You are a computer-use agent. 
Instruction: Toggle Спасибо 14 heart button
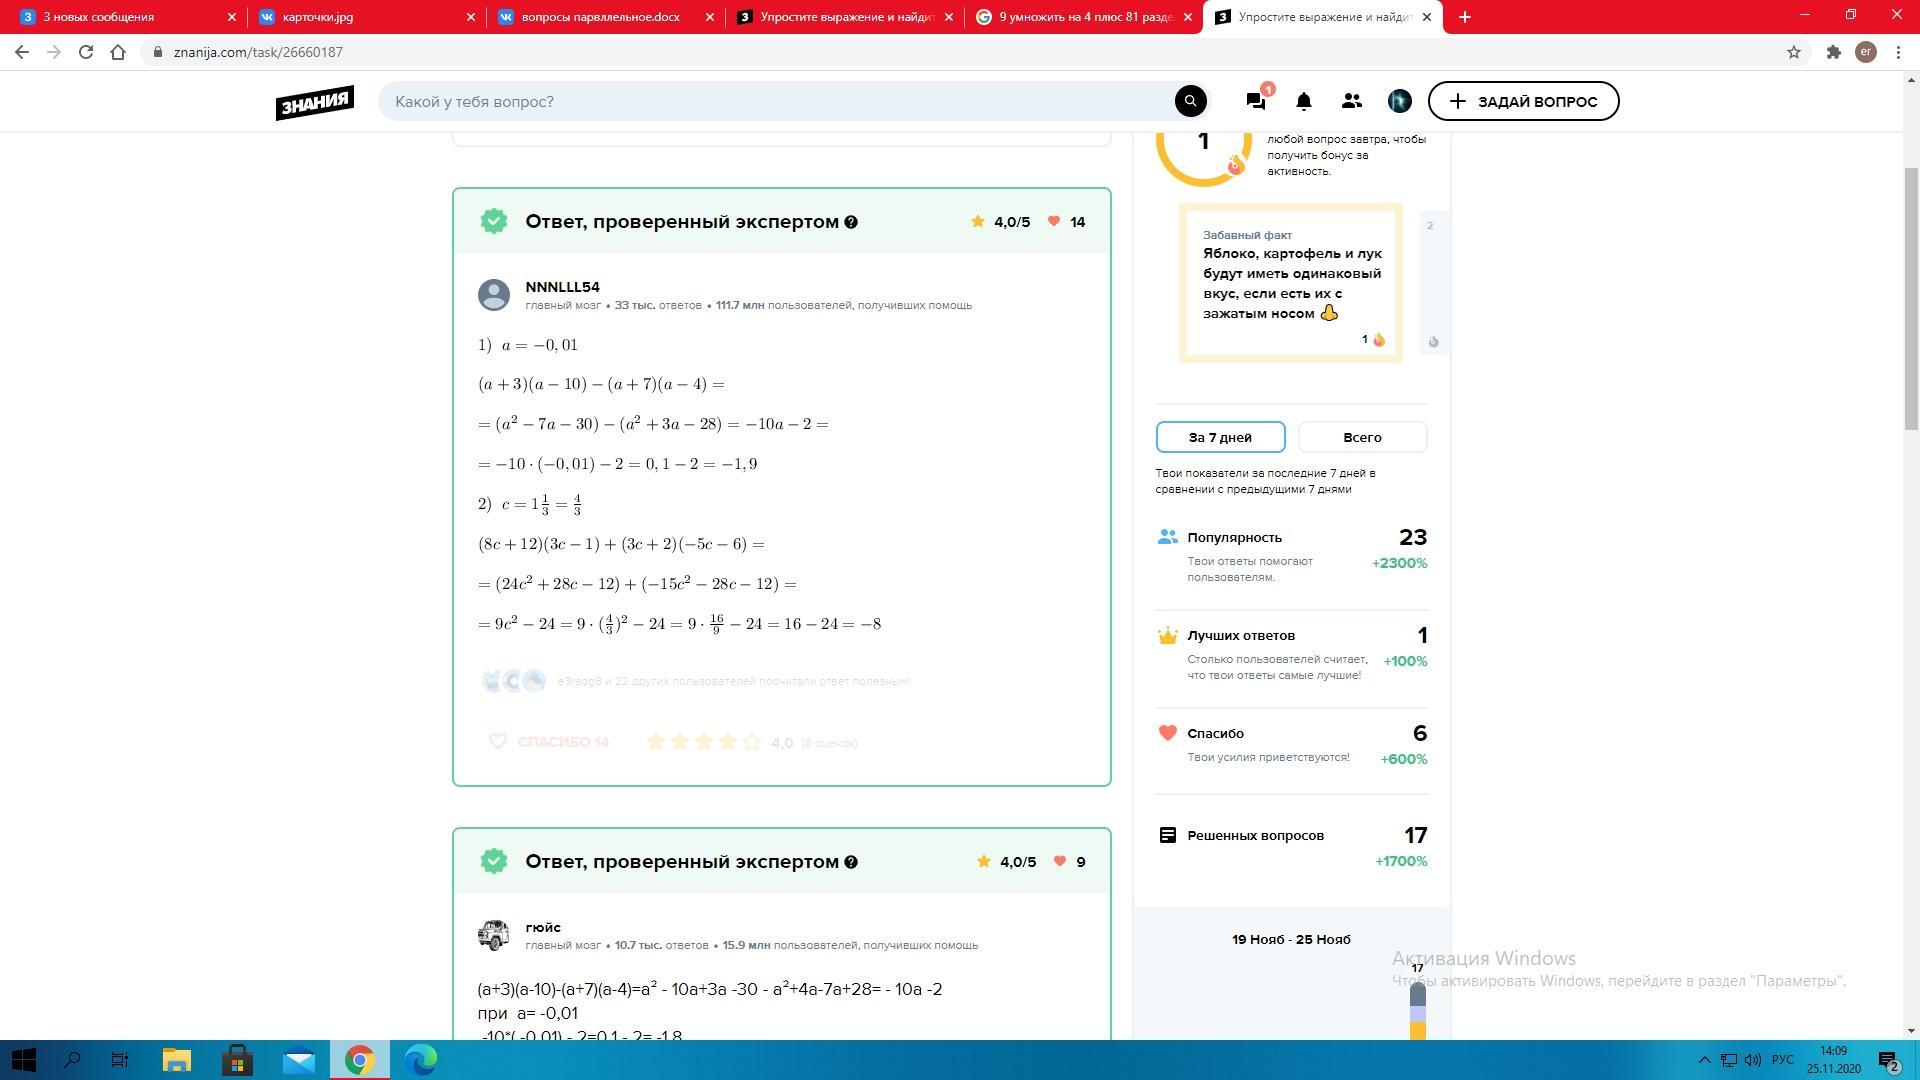coord(549,742)
